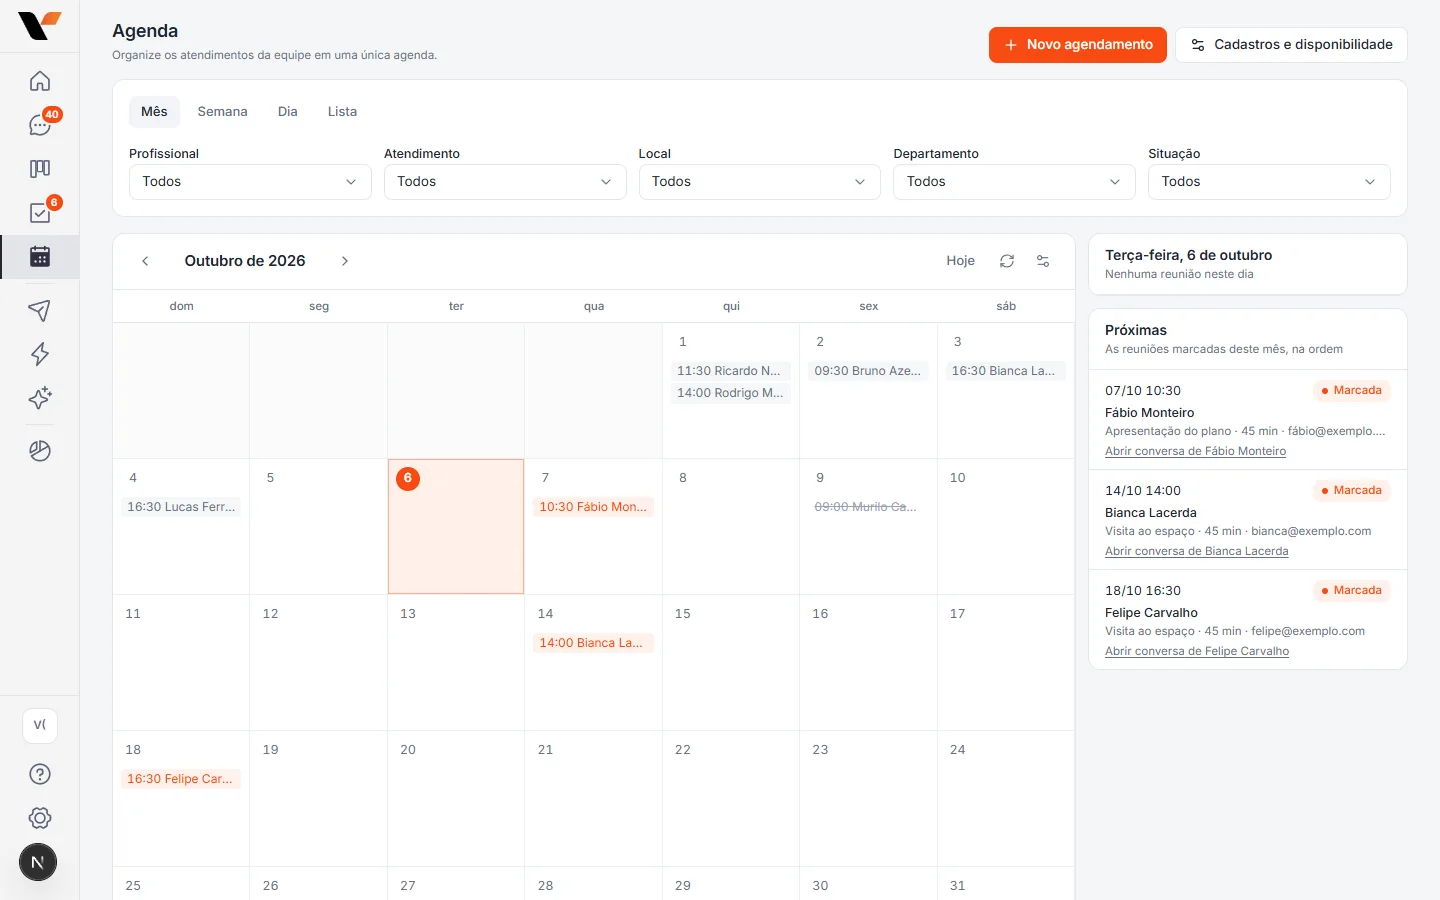Open conversations icon with 40 badge
The height and width of the screenshot is (900, 1440).
(x=40, y=125)
